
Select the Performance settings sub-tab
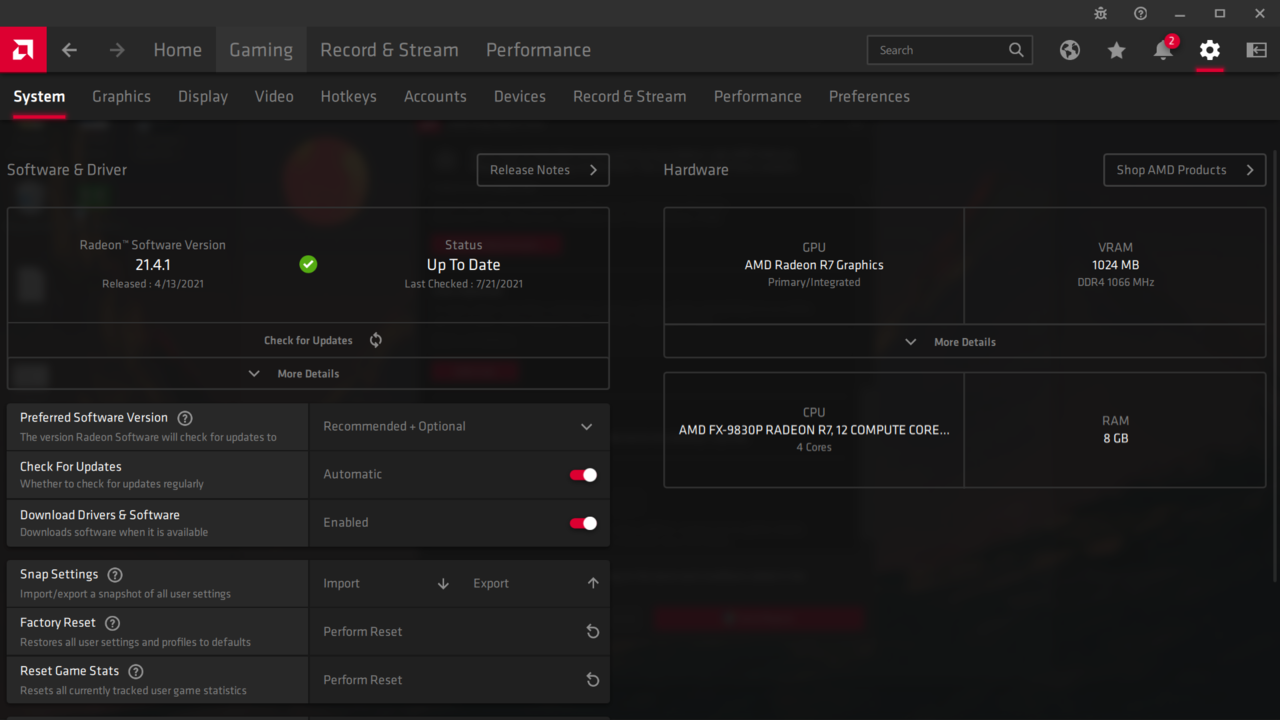click(757, 96)
